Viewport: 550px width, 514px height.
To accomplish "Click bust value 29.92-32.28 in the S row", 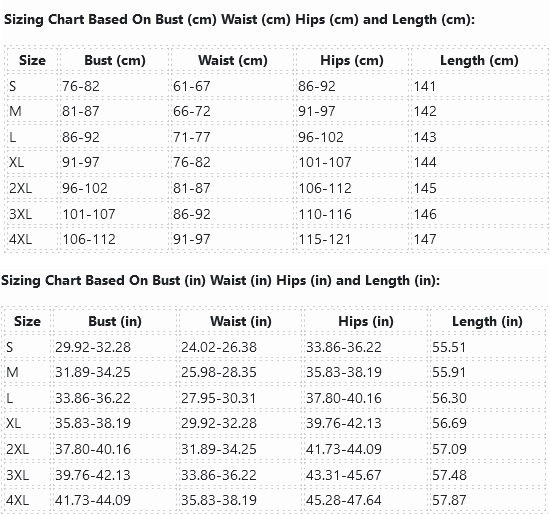I will 93,347.
